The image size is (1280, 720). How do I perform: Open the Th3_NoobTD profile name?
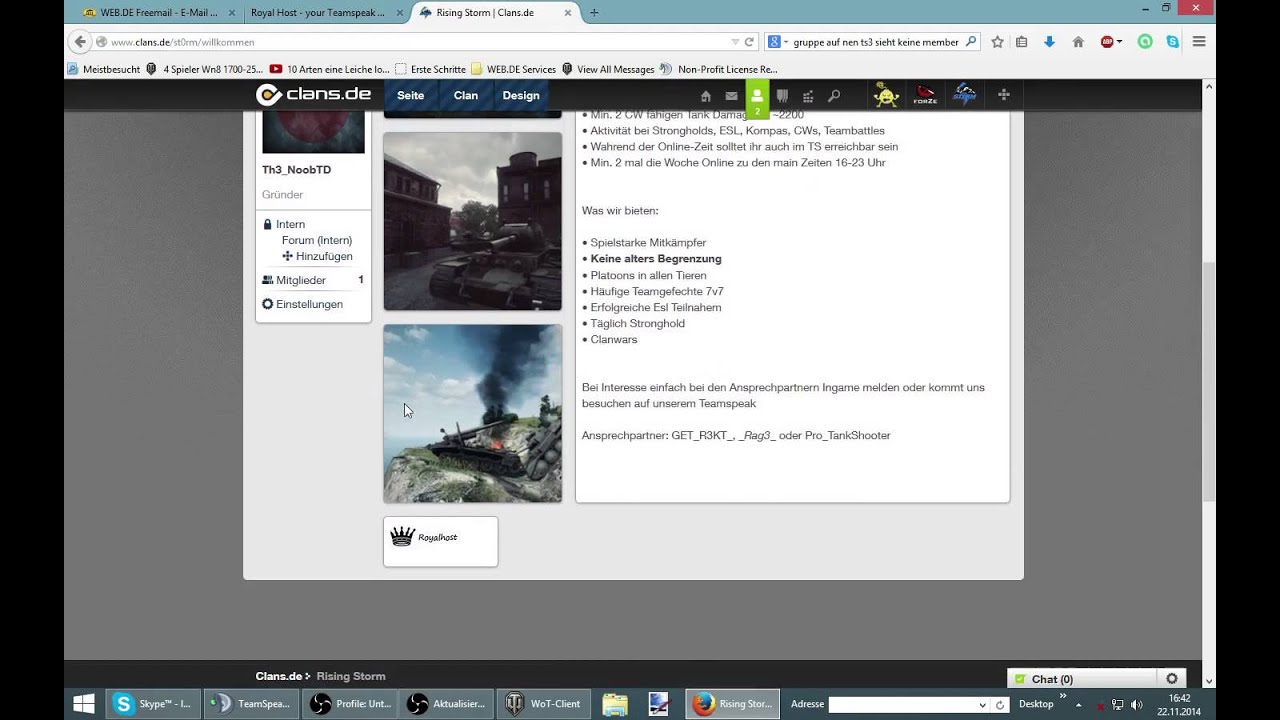(x=296, y=170)
